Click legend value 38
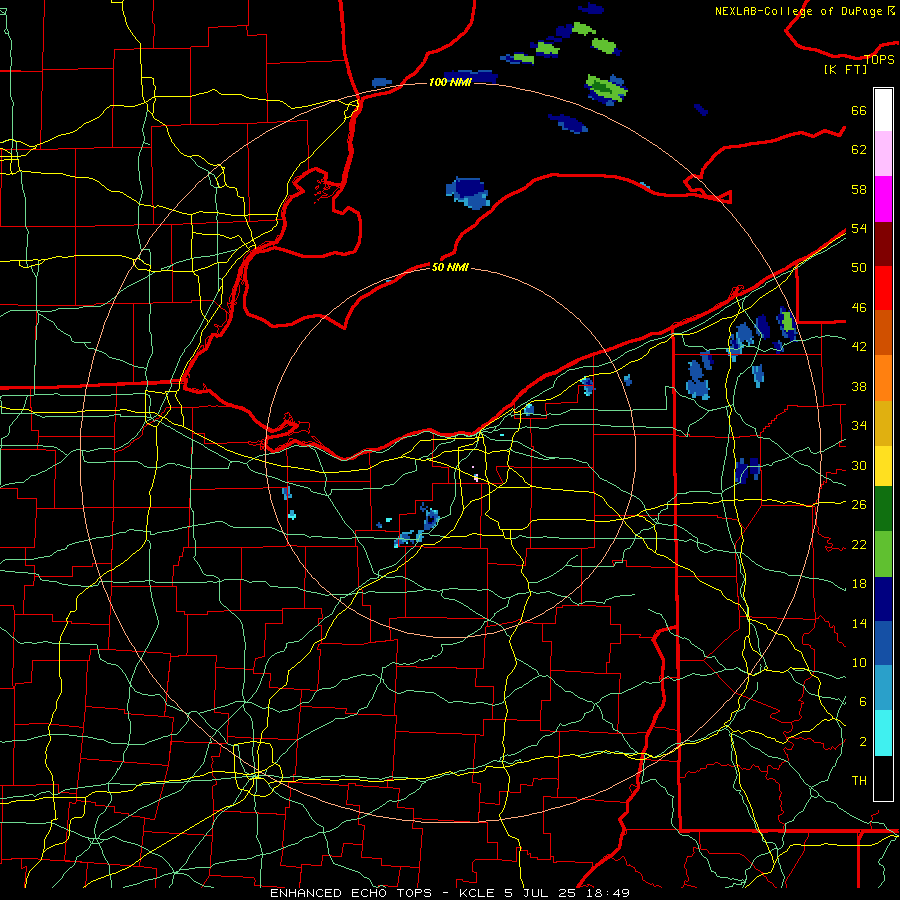900x900 pixels. click(859, 386)
